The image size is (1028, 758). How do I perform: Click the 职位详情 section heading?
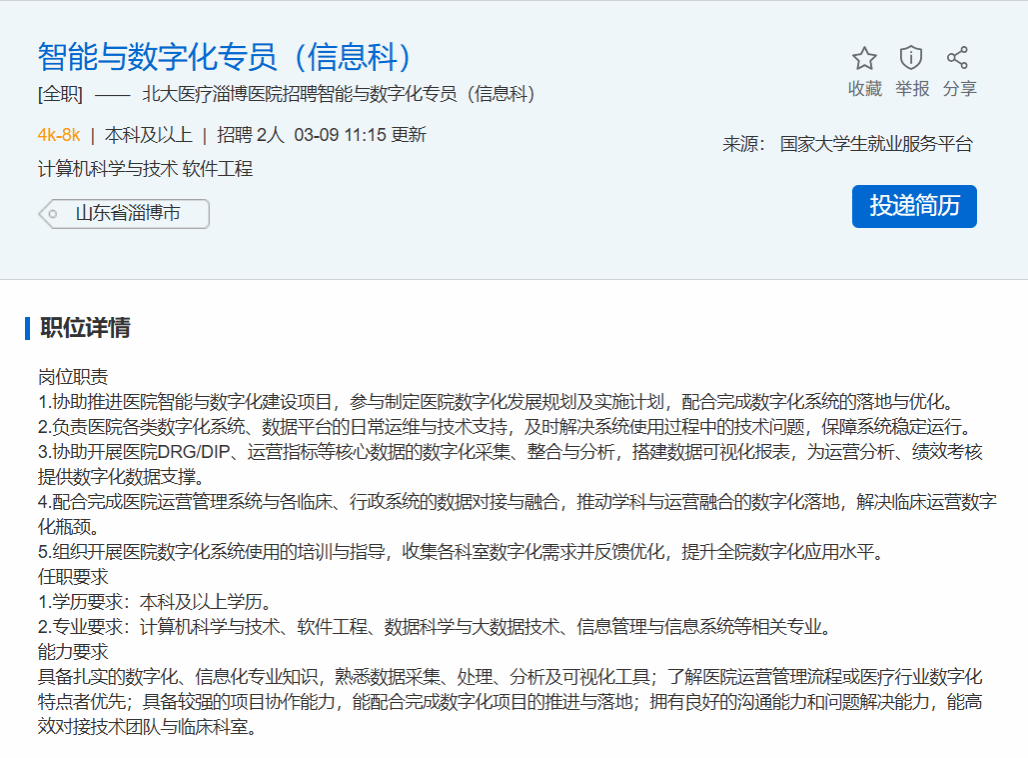point(85,328)
